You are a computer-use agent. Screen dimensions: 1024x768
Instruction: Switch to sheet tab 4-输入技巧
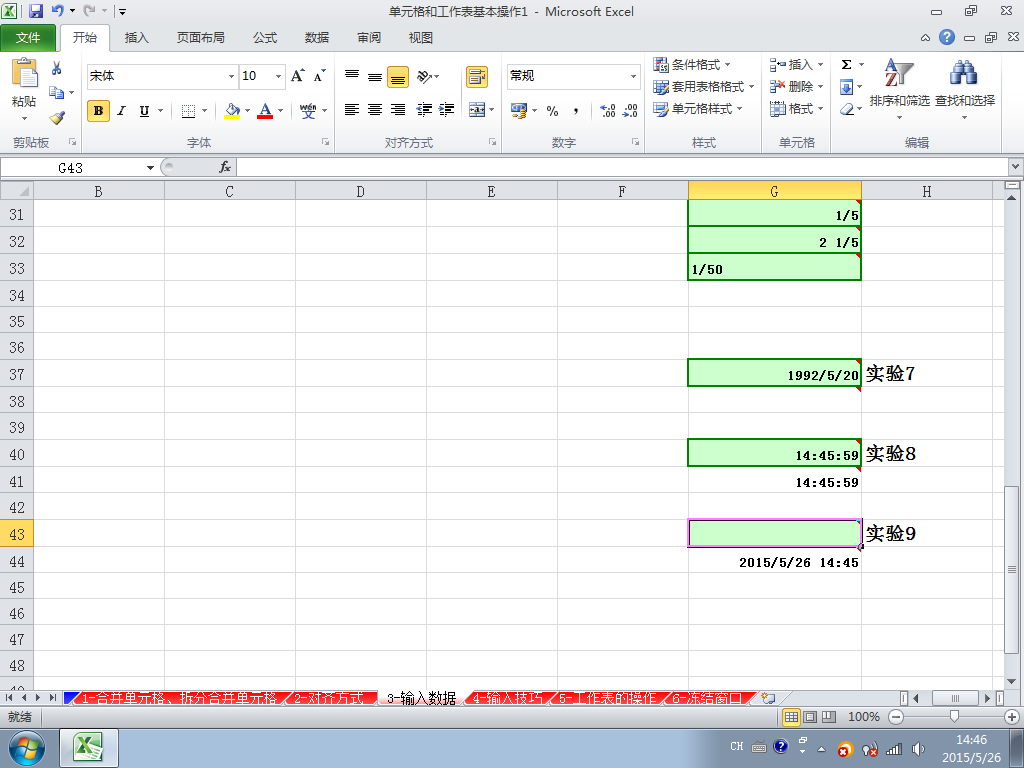pos(507,698)
